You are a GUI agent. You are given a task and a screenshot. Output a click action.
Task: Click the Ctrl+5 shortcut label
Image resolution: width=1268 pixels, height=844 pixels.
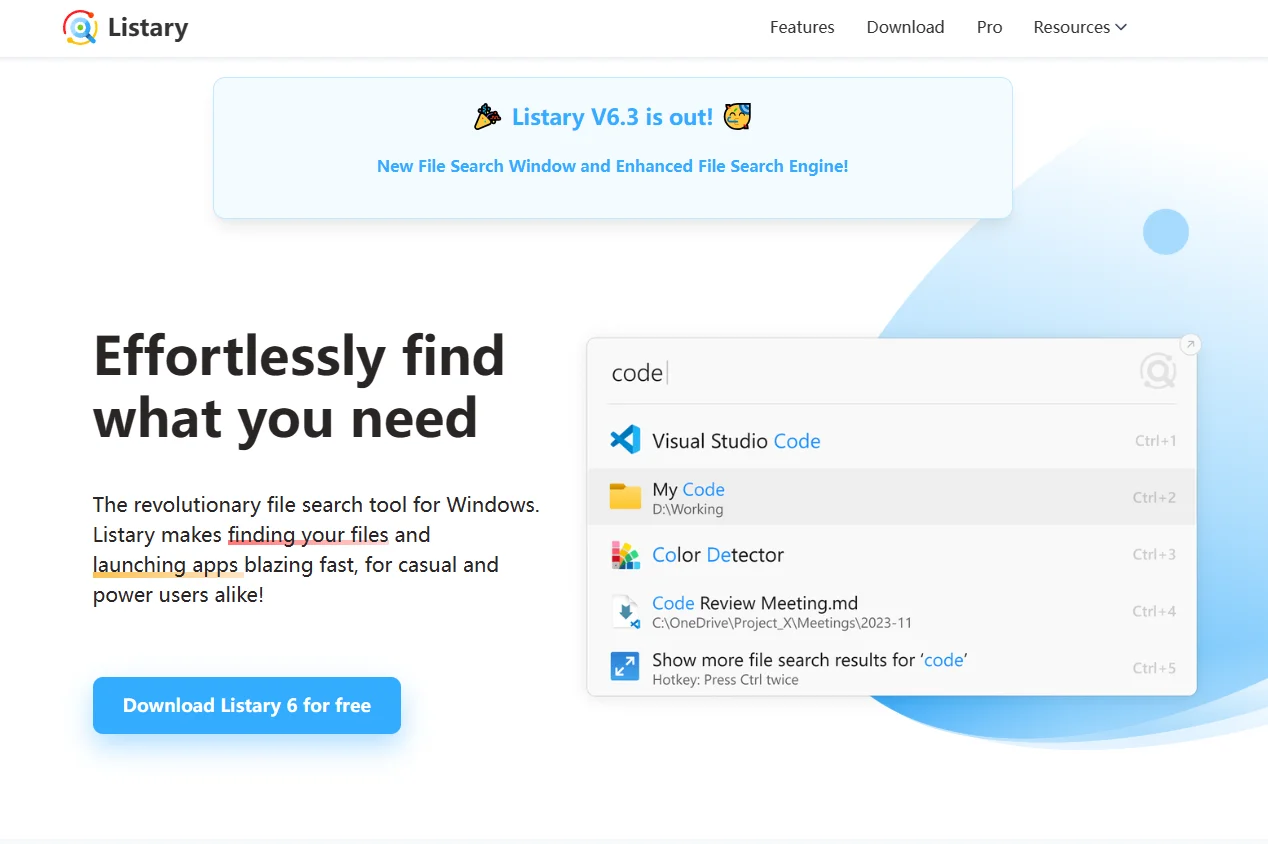pyautogui.click(x=1154, y=668)
